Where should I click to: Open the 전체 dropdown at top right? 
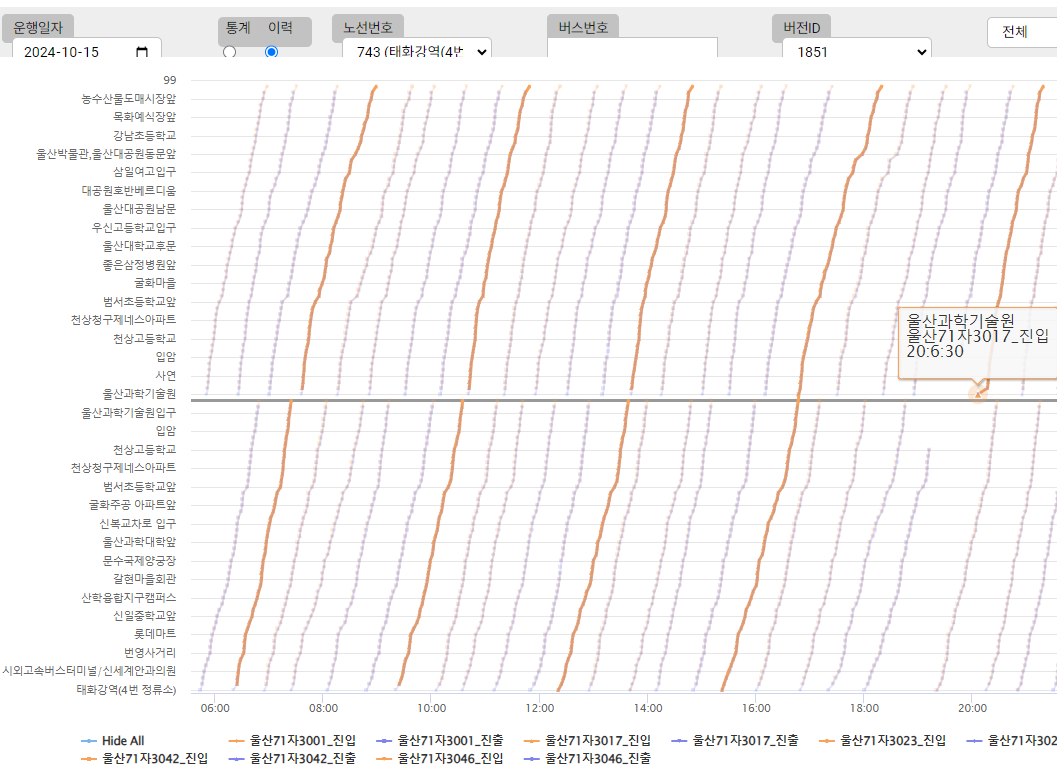[x=1022, y=32]
